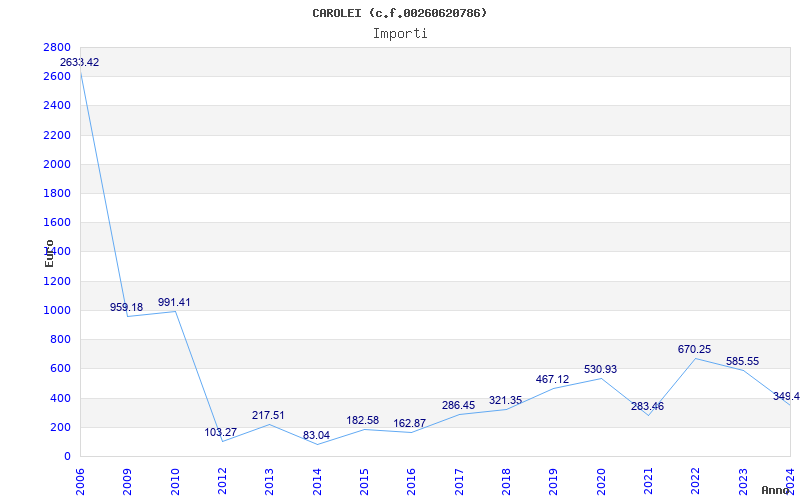The image size is (800, 500).
Task: Click the 321.35 data label
Action: 505,401
